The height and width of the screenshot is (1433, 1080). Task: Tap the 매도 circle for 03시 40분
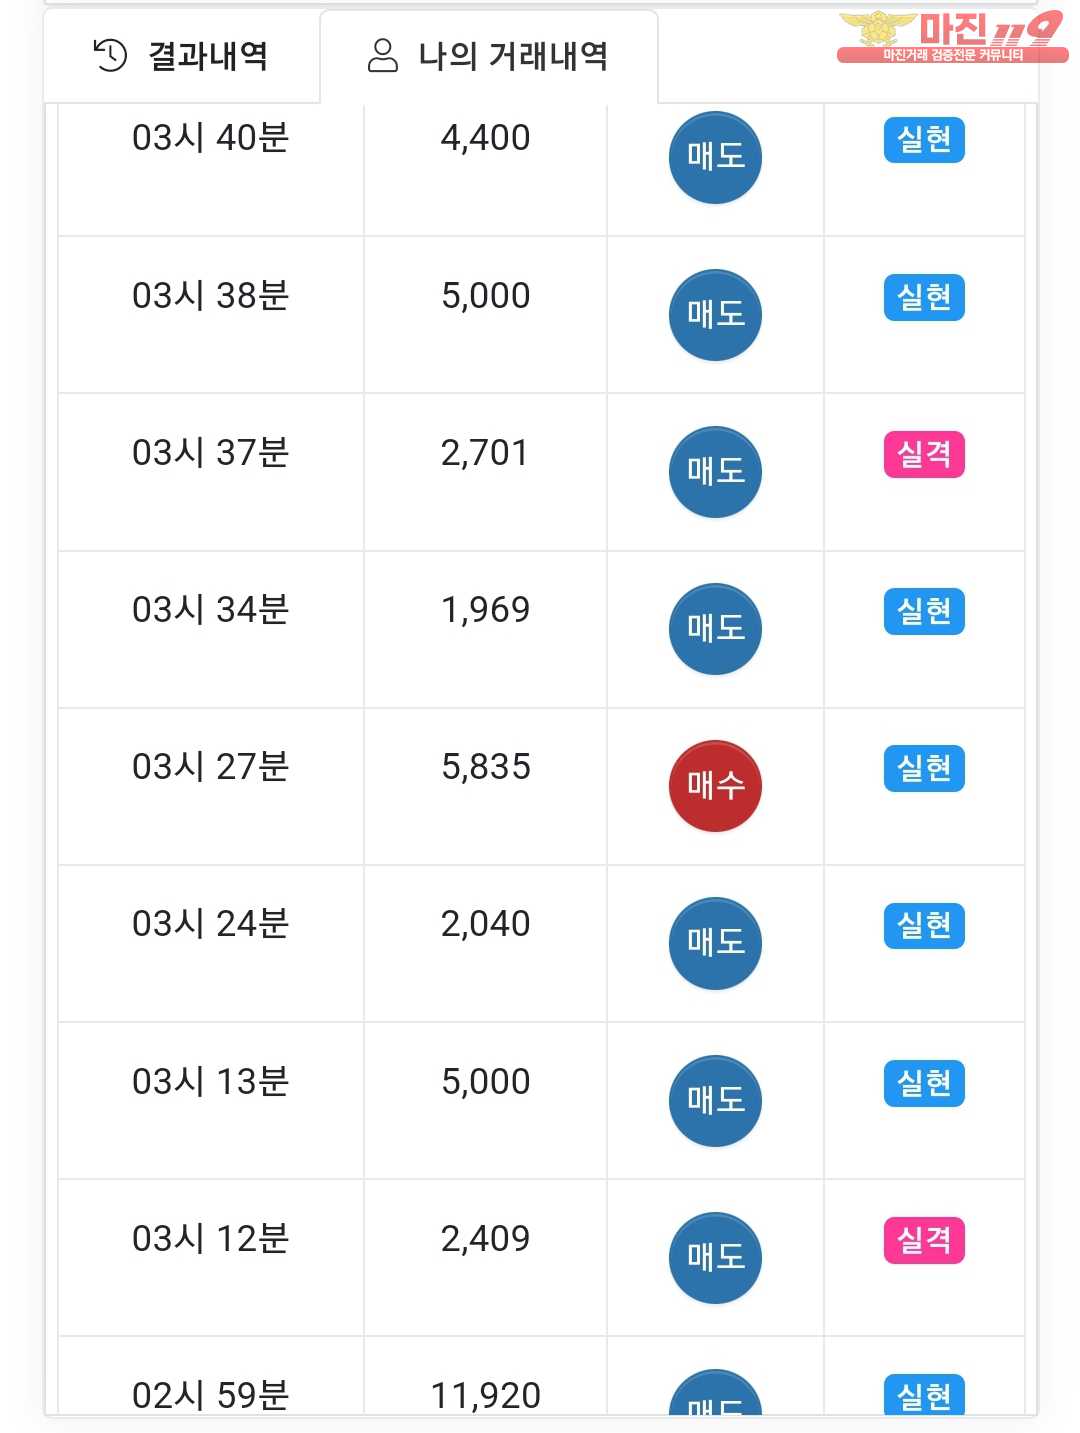point(715,157)
